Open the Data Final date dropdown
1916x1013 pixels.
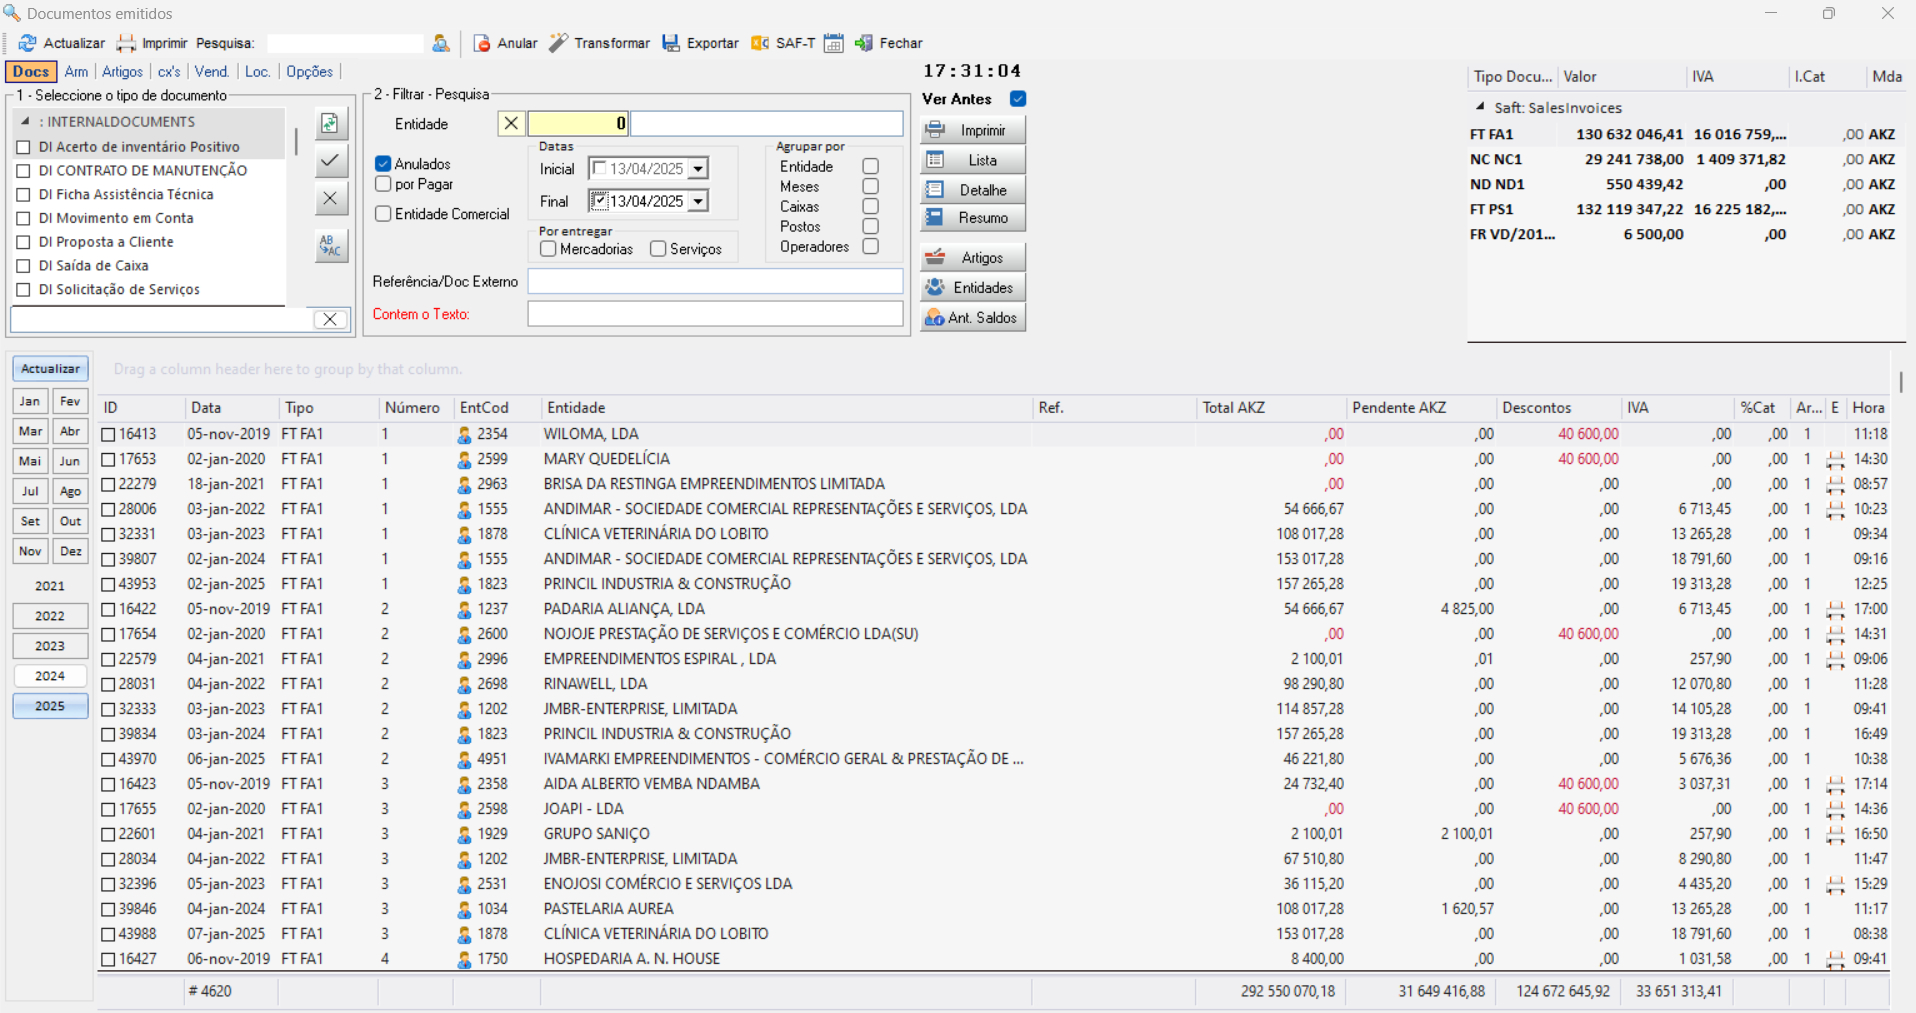click(x=699, y=201)
